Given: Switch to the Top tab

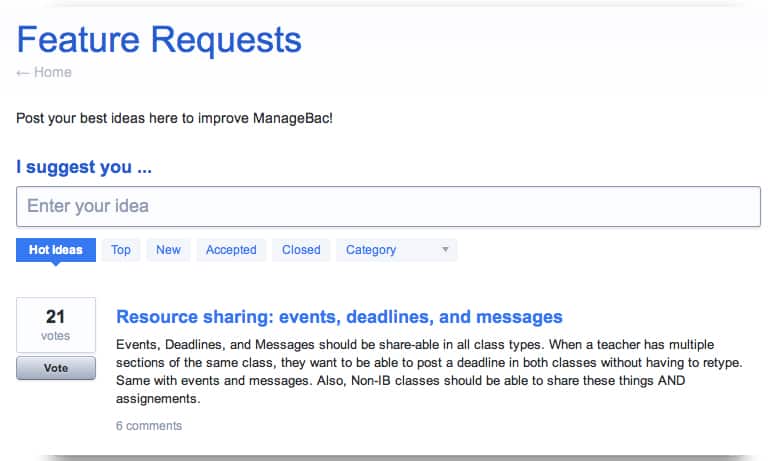Looking at the screenshot, I should (121, 250).
